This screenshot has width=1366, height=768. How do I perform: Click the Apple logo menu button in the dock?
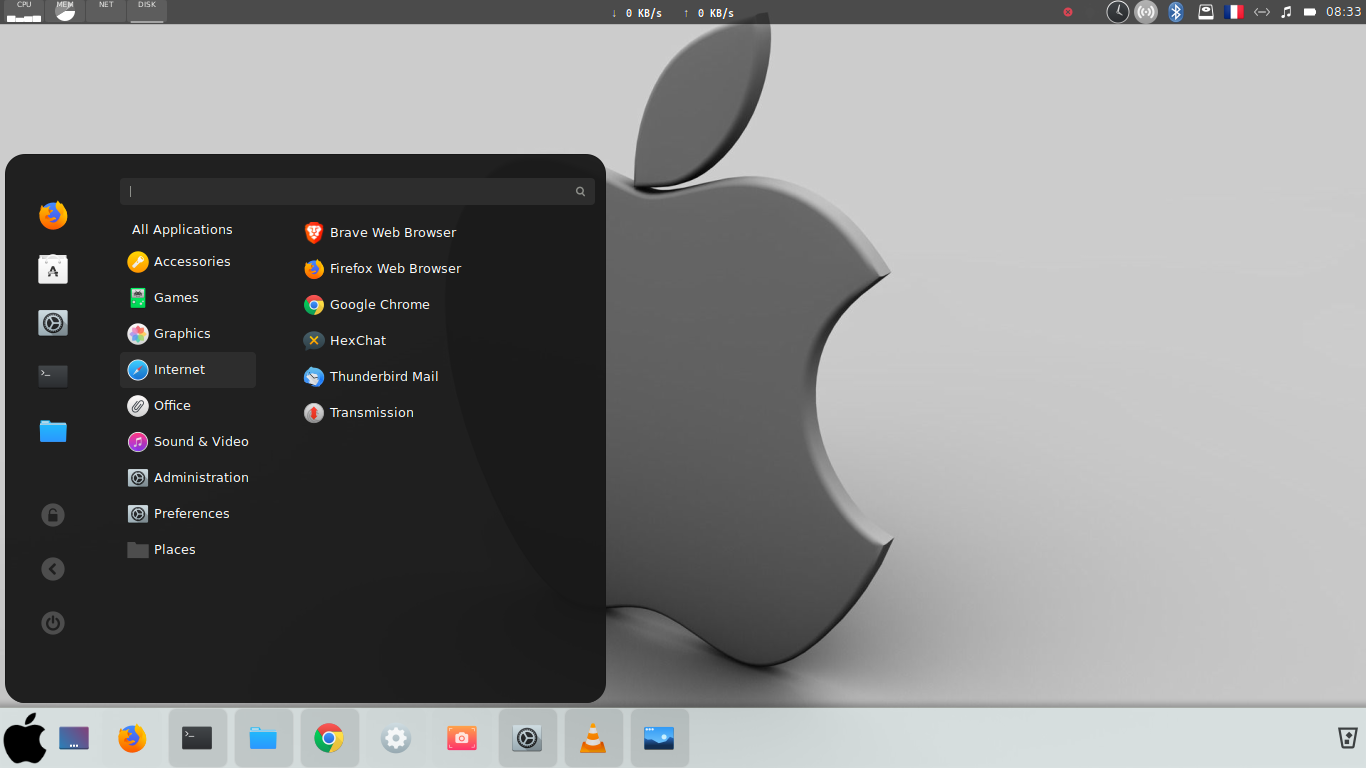pyautogui.click(x=25, y=739)
